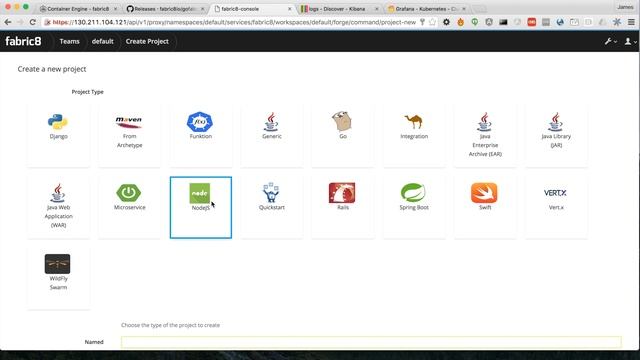This screenshot has height=360, width=640.
Task: Click the fabric8 logo
Action: pyautogui.click(x=23, y=41)
